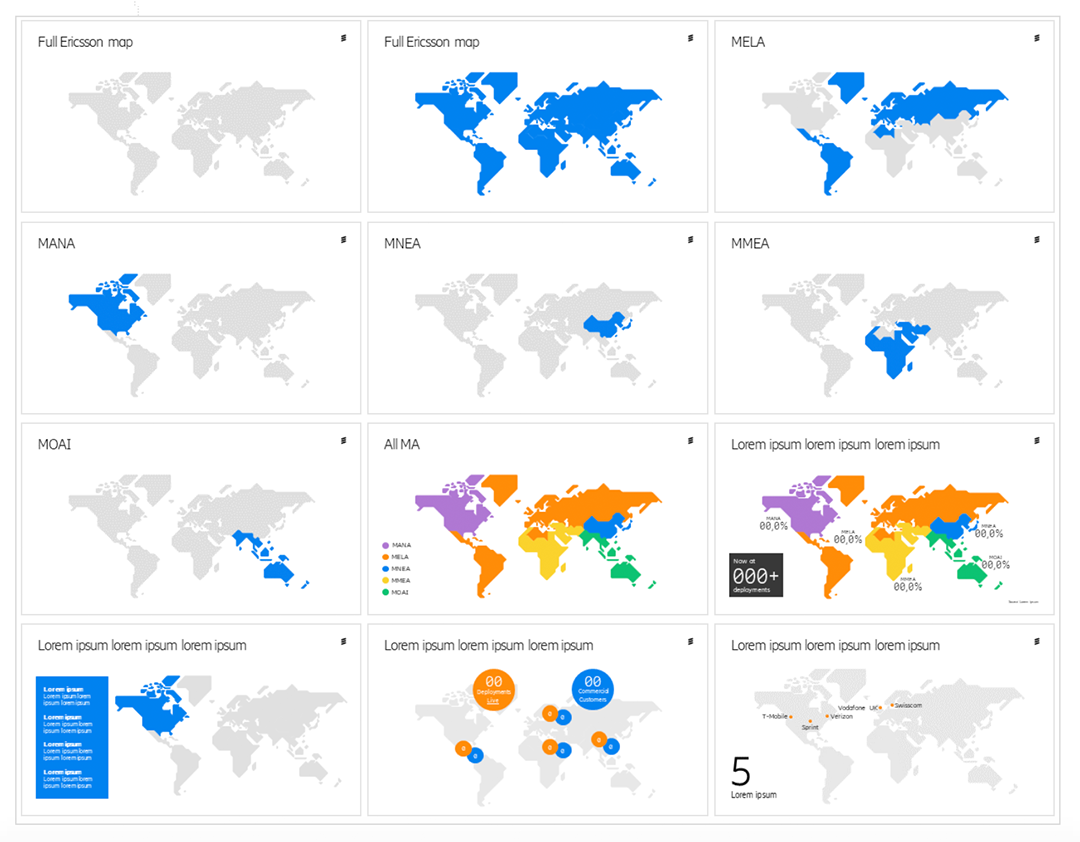Viewport: 1080px width, 842px height.
Task: Click the blue Lorem ipsum text panel
Action: 72,737
